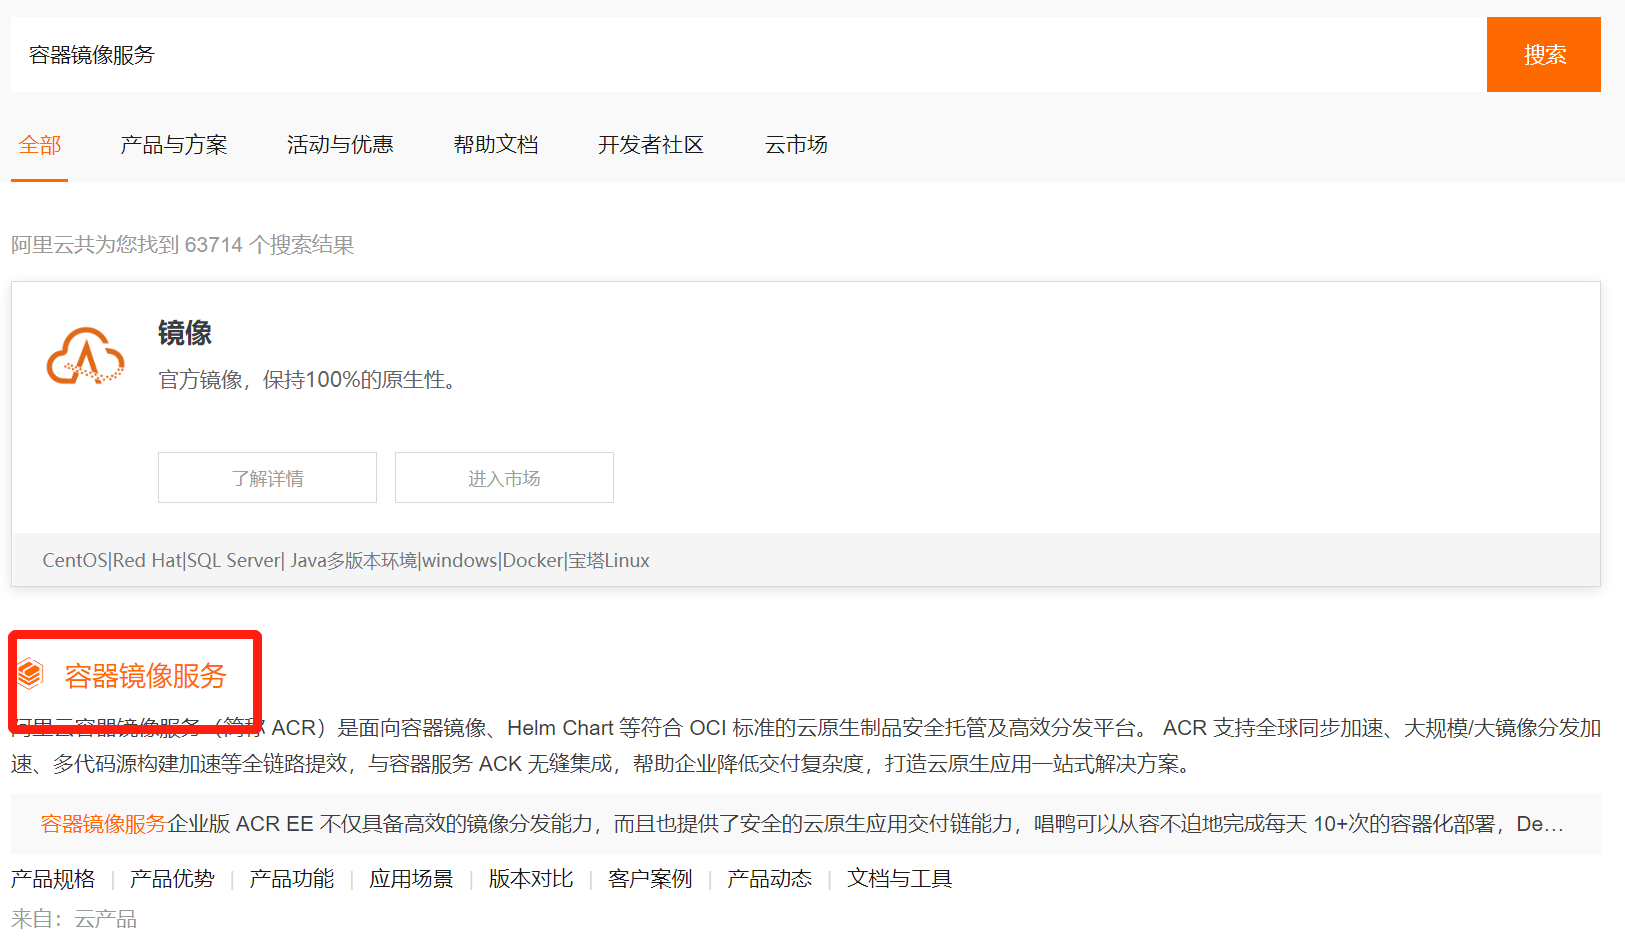Select the 全部 tab
Viewport: 1625px width, 941px height.
[x=40, y=145]
